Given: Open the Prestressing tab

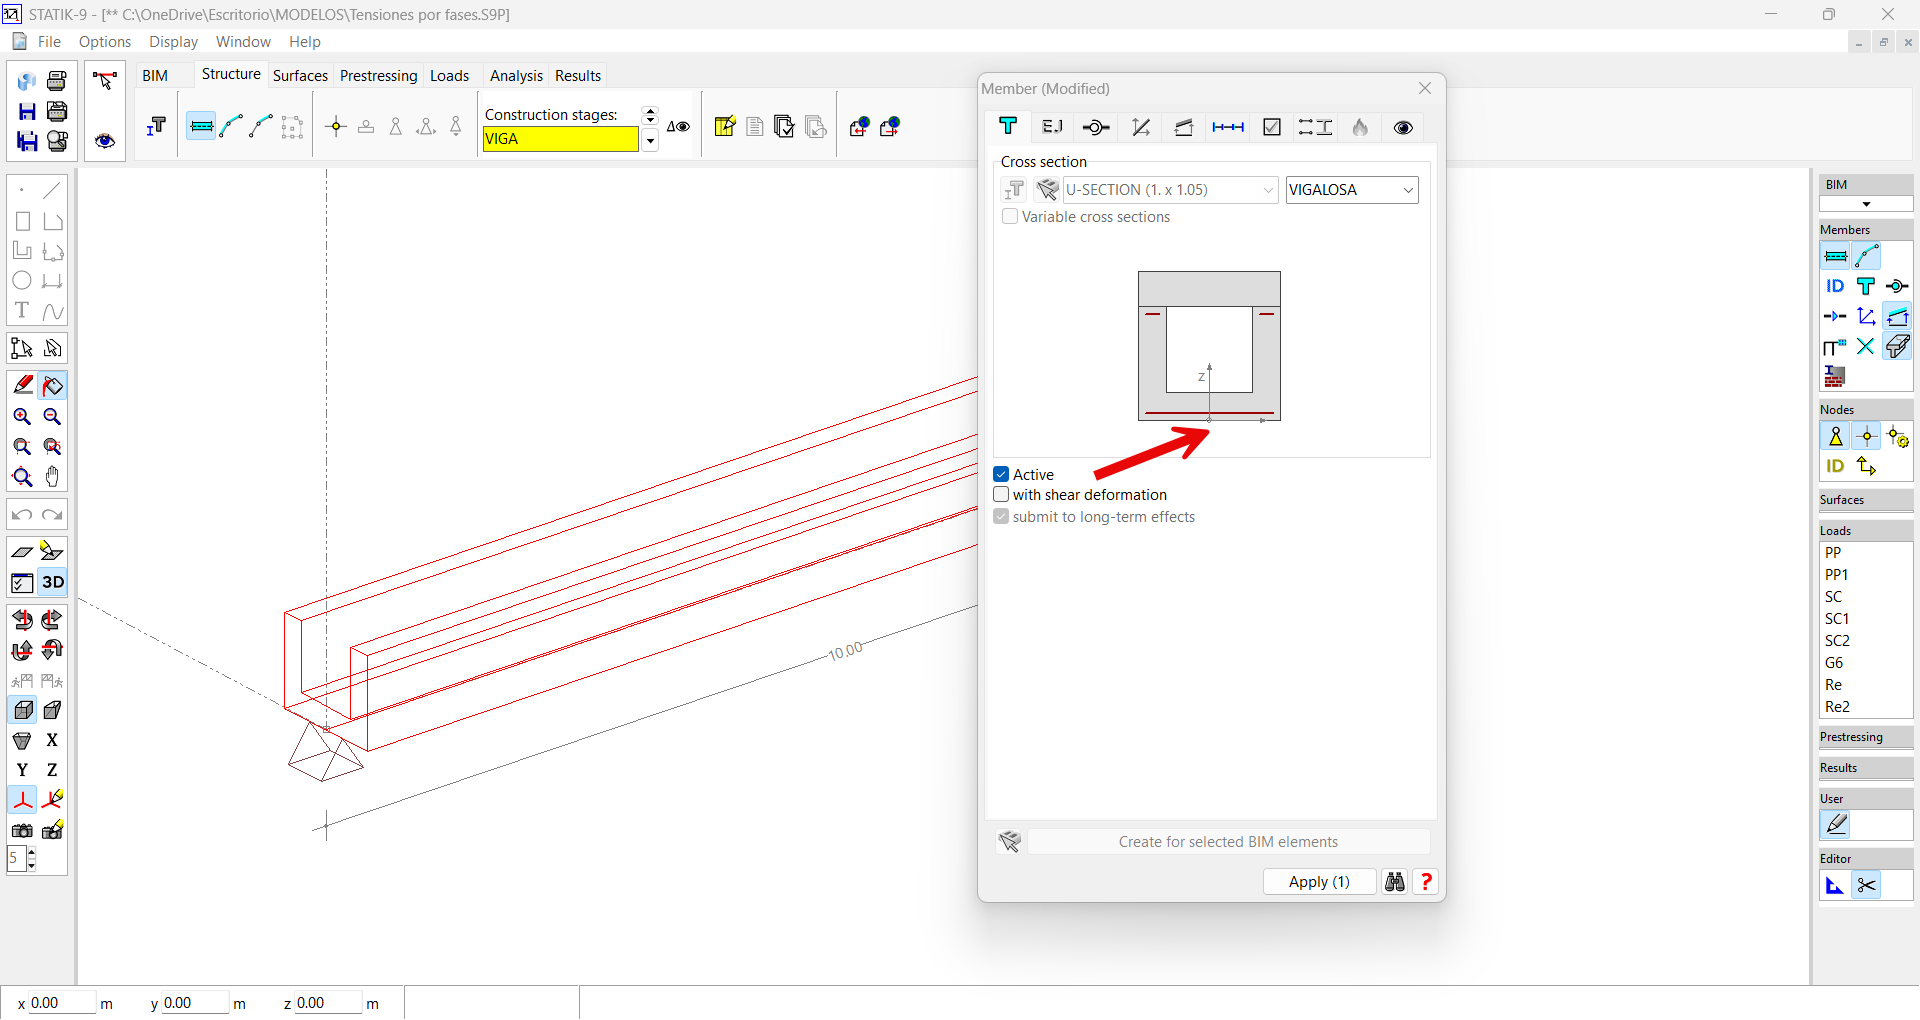Looking at the screenshot, I should coord(378,76).
